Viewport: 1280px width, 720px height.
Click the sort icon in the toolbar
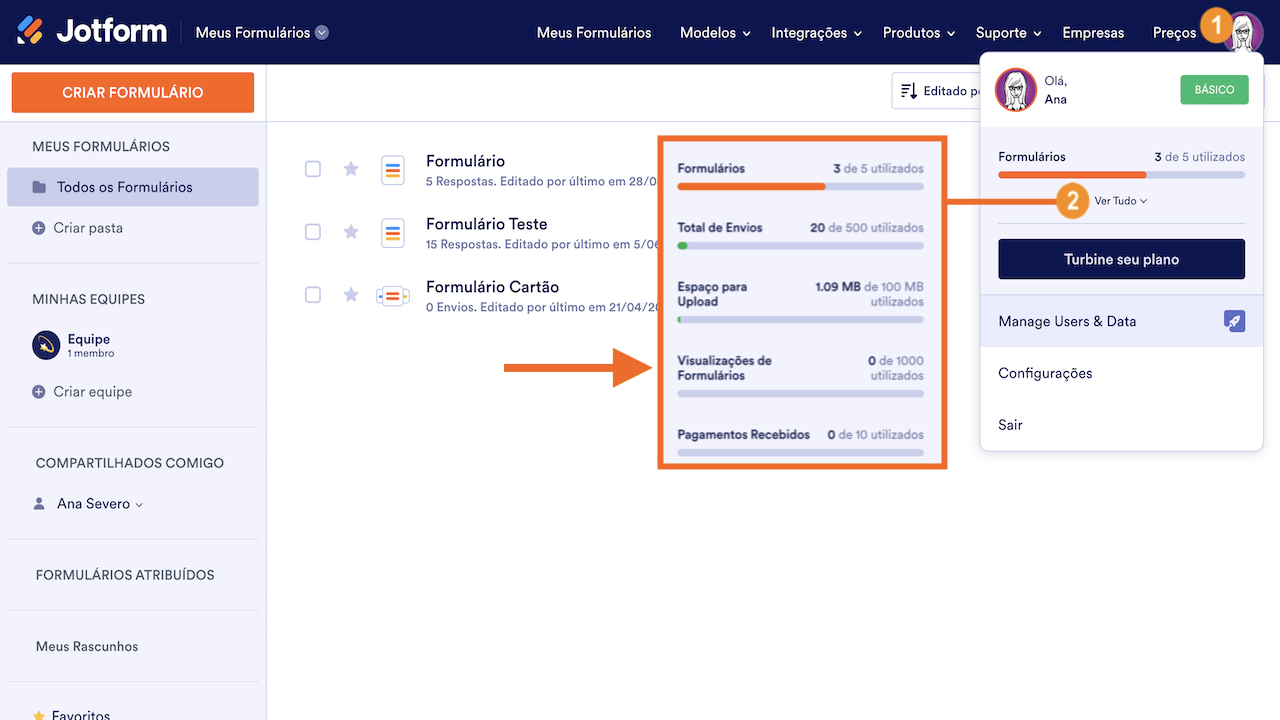909,91
